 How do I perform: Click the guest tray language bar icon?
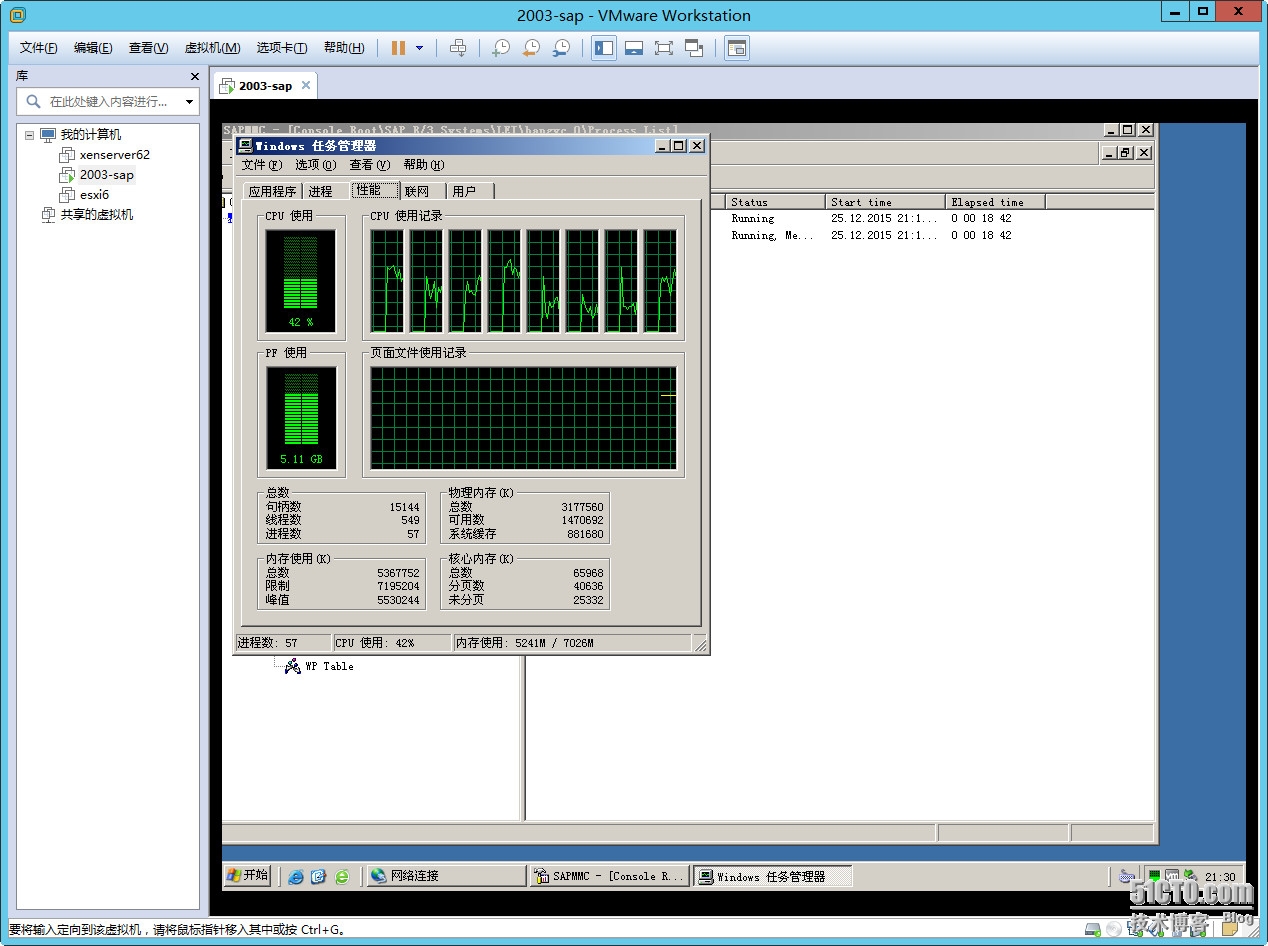tap(1128, 876)
